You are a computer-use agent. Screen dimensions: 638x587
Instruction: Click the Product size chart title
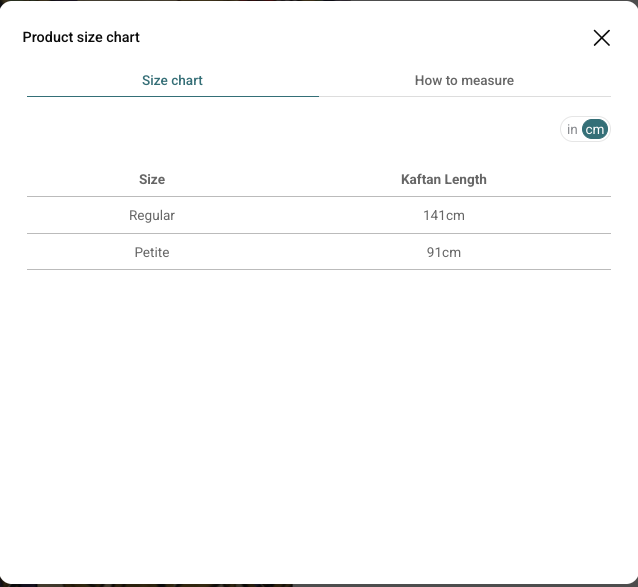point(81,37)
